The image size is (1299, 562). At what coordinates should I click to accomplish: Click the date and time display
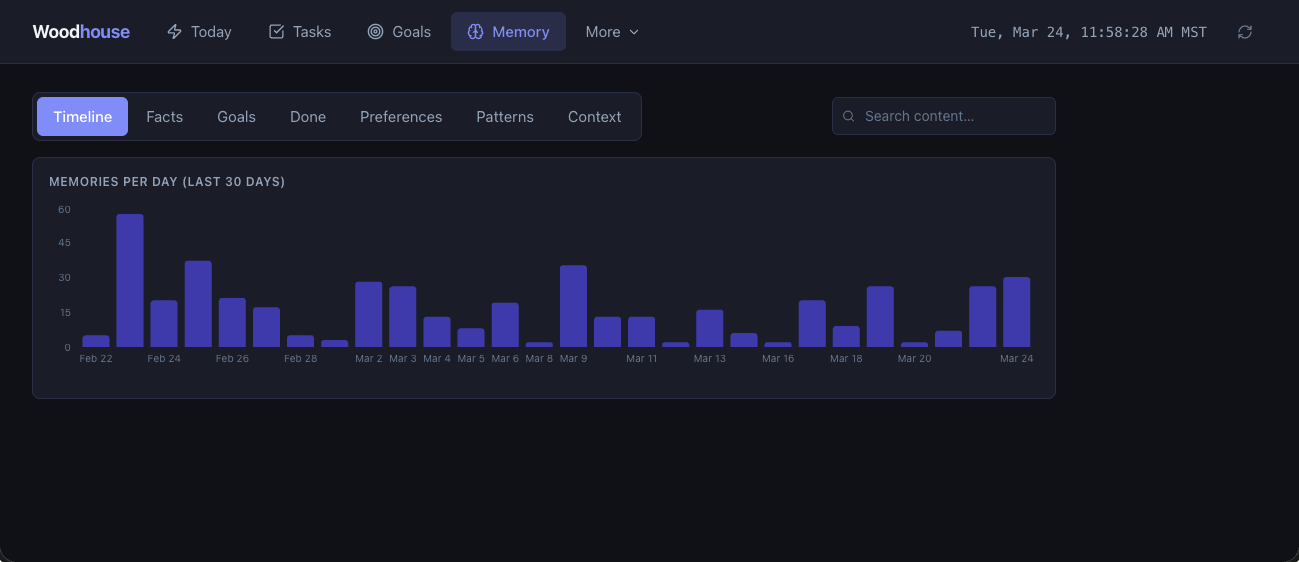1089,32
